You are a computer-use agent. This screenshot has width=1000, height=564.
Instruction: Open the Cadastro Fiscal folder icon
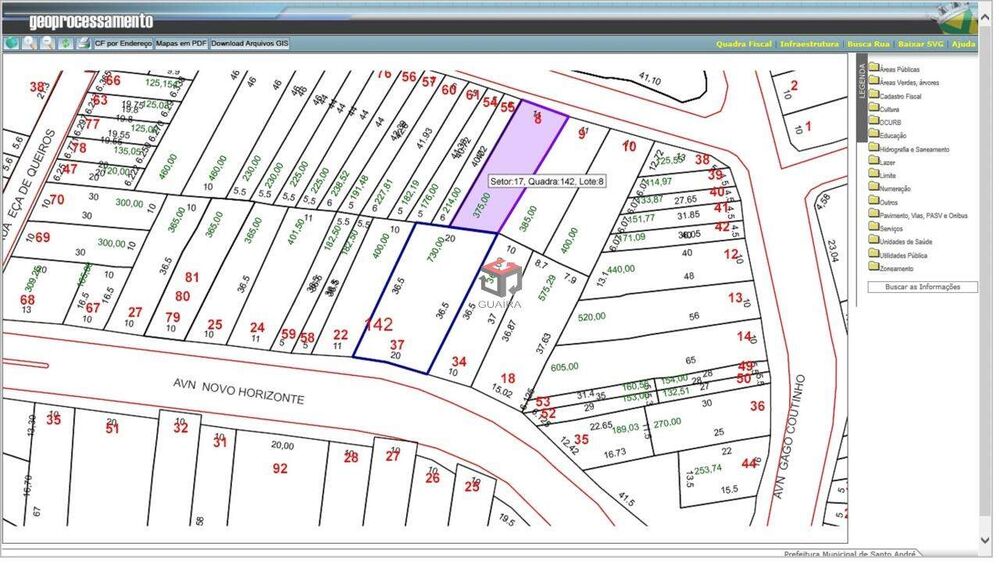[x=874, y=95]
